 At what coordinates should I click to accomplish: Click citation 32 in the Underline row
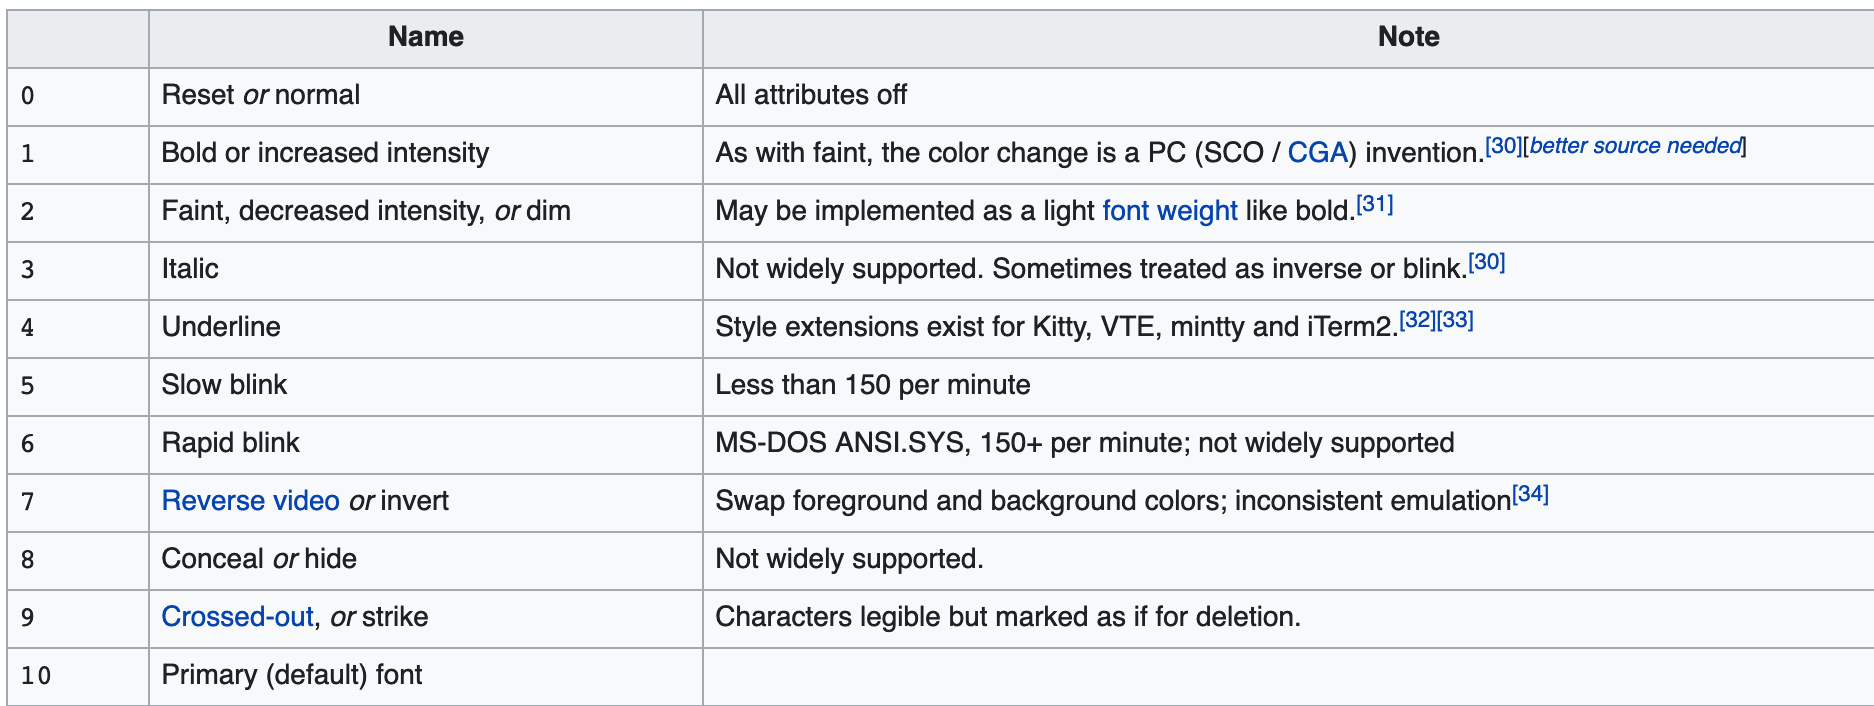pyautogui.click(x=1417, y=320)
